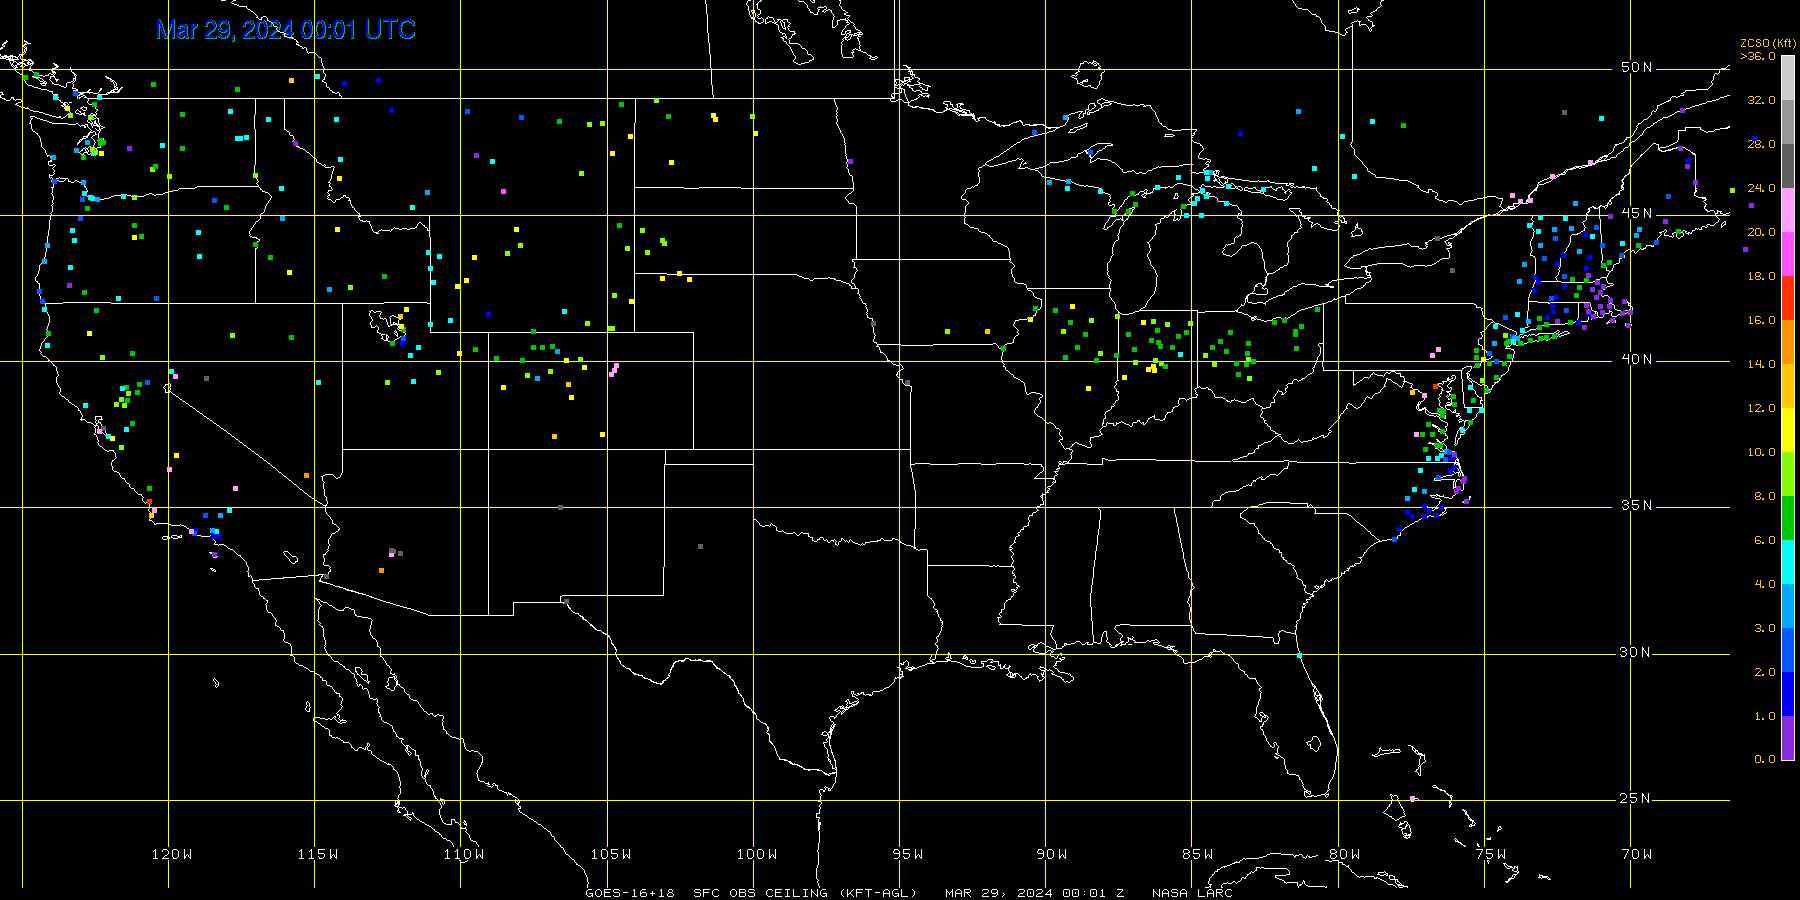Click the dark gray 24.0–28.0 color bar segment
This screenshot has height=900, width=1800.
point(1788,166)
